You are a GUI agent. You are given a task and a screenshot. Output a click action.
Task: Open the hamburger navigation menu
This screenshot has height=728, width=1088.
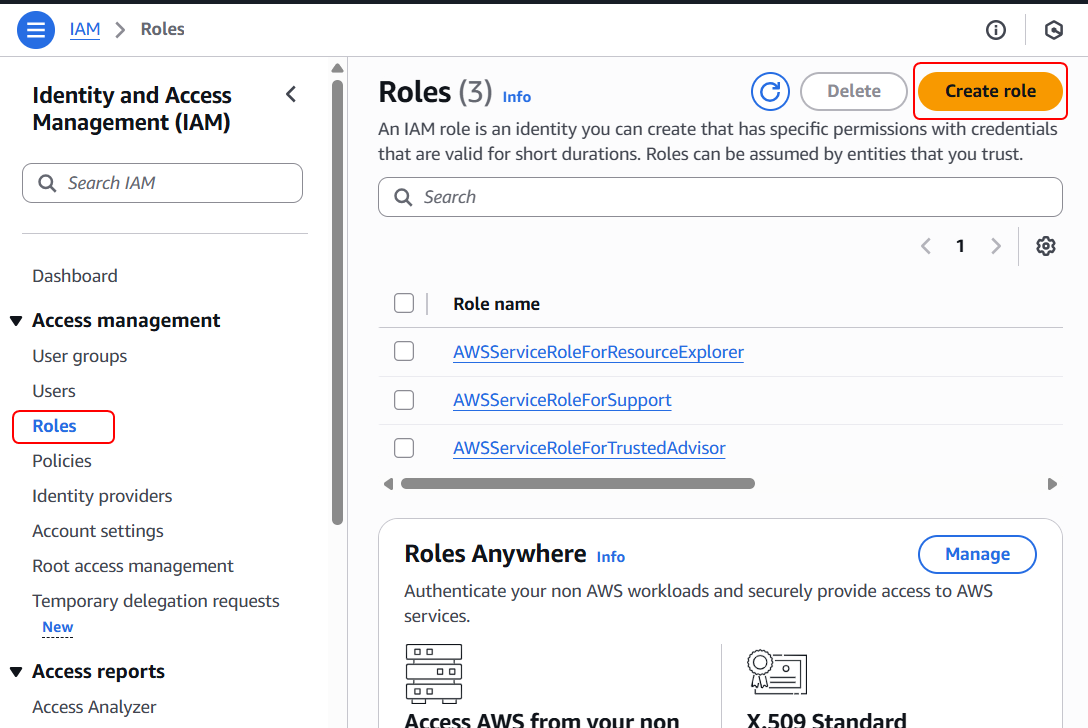tap(35, 30)
